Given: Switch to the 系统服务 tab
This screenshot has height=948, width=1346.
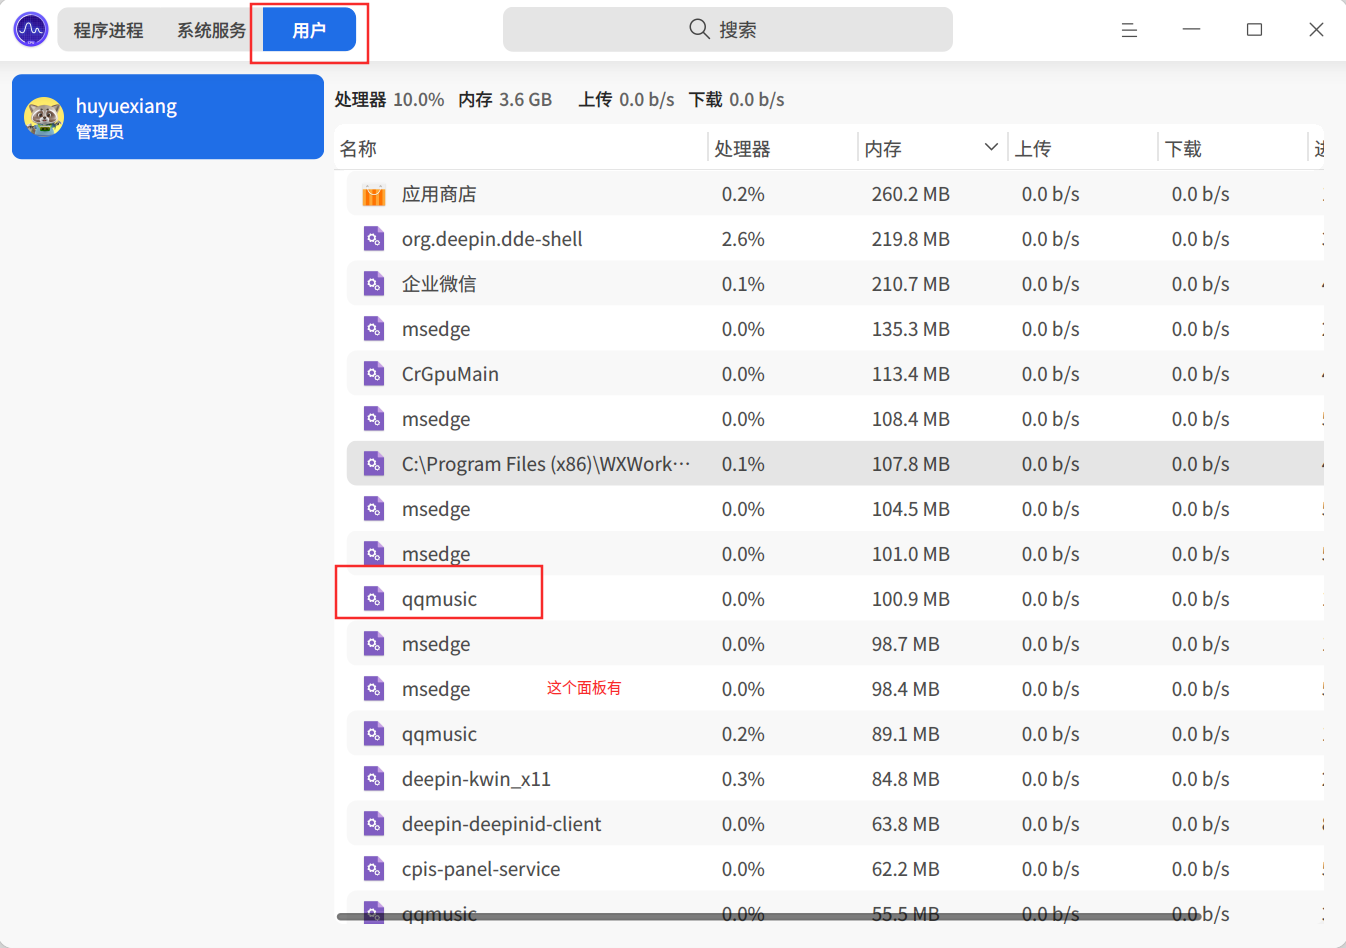Looking at the screenshot, I should click(211, 30).
